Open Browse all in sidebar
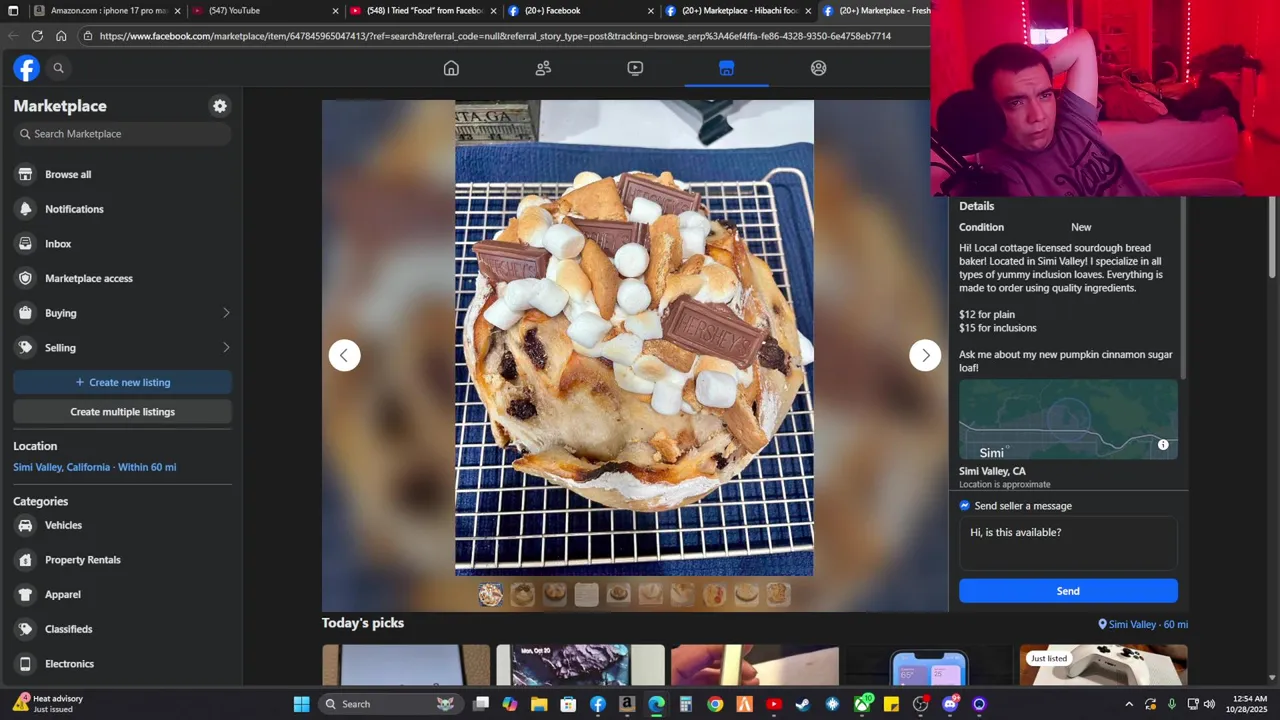Screen dimensions: 1280x720 click(x=122, y=174)
